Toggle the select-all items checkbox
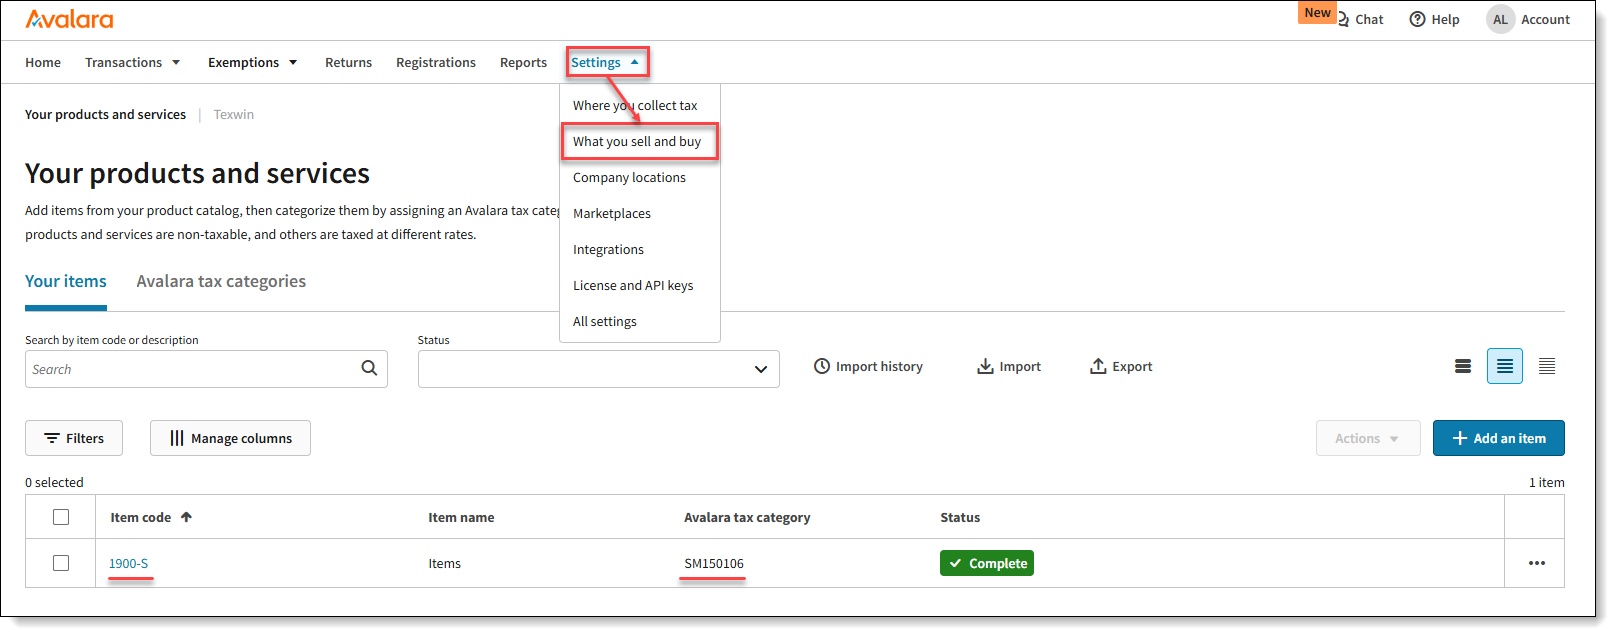This screenshot has width=1616, height=637. pos(61,517)
